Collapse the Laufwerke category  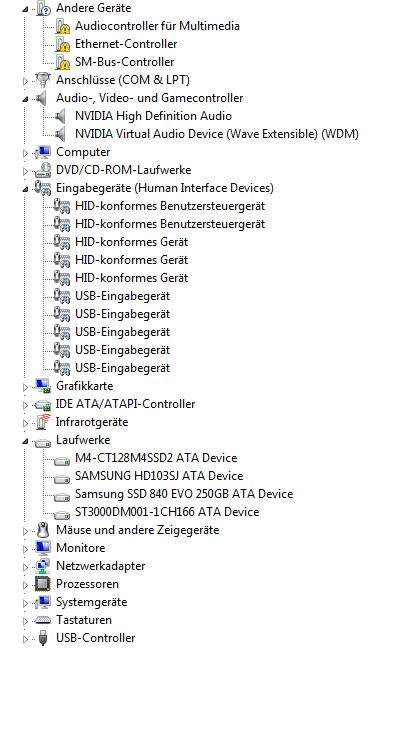click(x=25, y=441)
